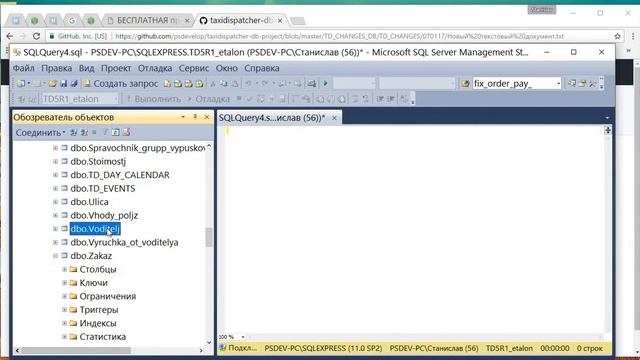Click the New Project toolbar icon
640x360 pixels.
pyautogui.click(x=20, y=84)
